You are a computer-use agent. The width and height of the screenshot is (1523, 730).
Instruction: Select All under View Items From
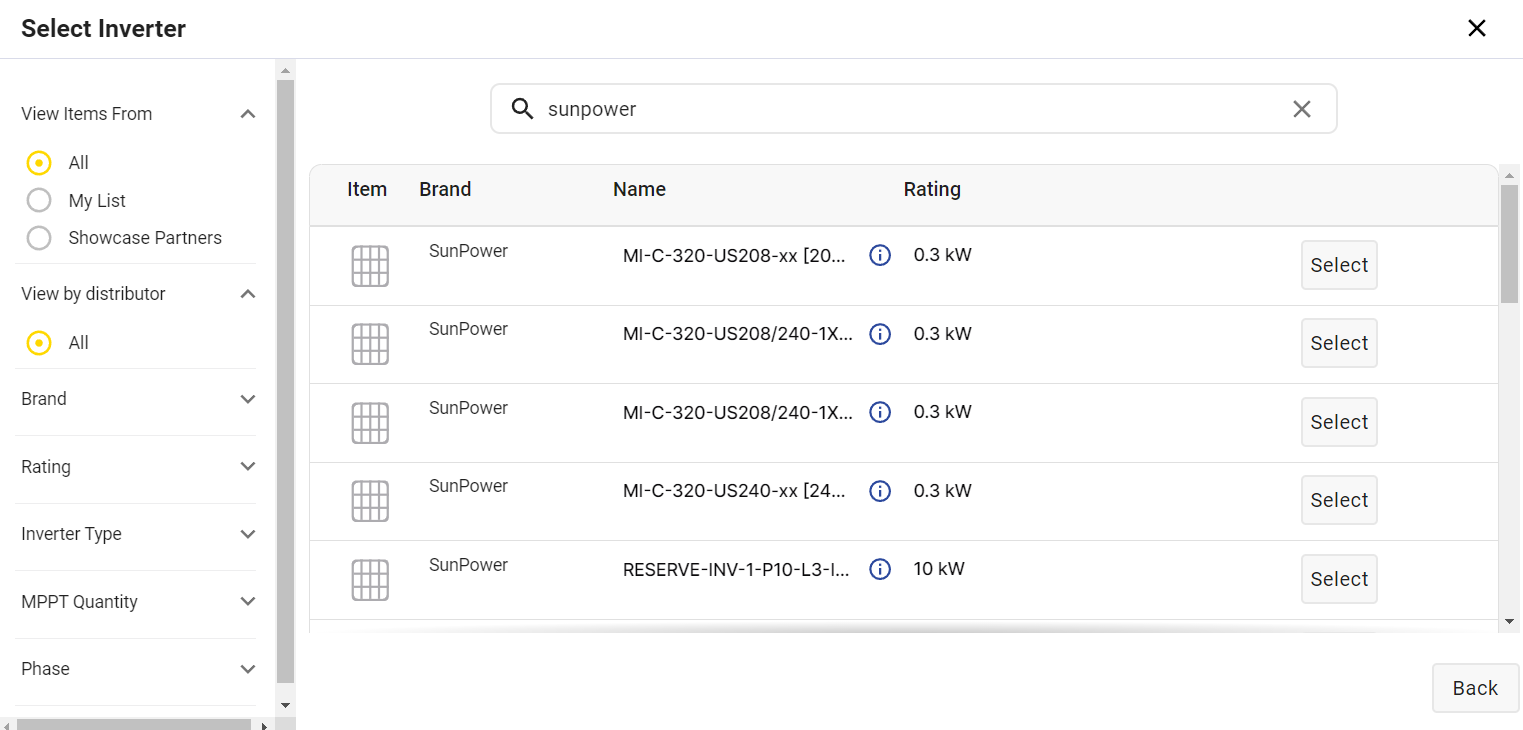tap(39, 163)
